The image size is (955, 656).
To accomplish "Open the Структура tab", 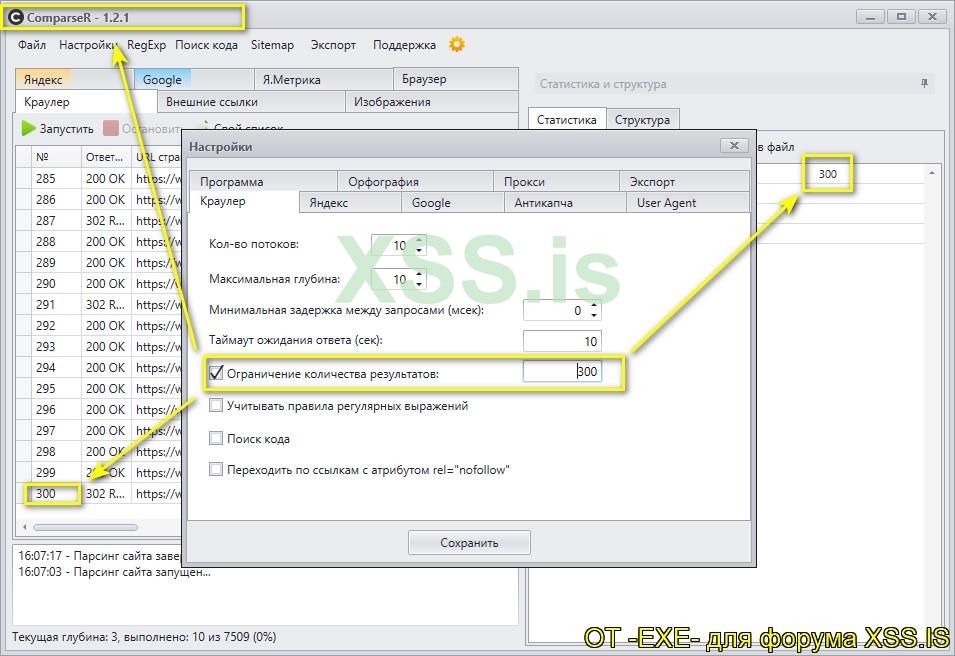I will tap(643, 119).
